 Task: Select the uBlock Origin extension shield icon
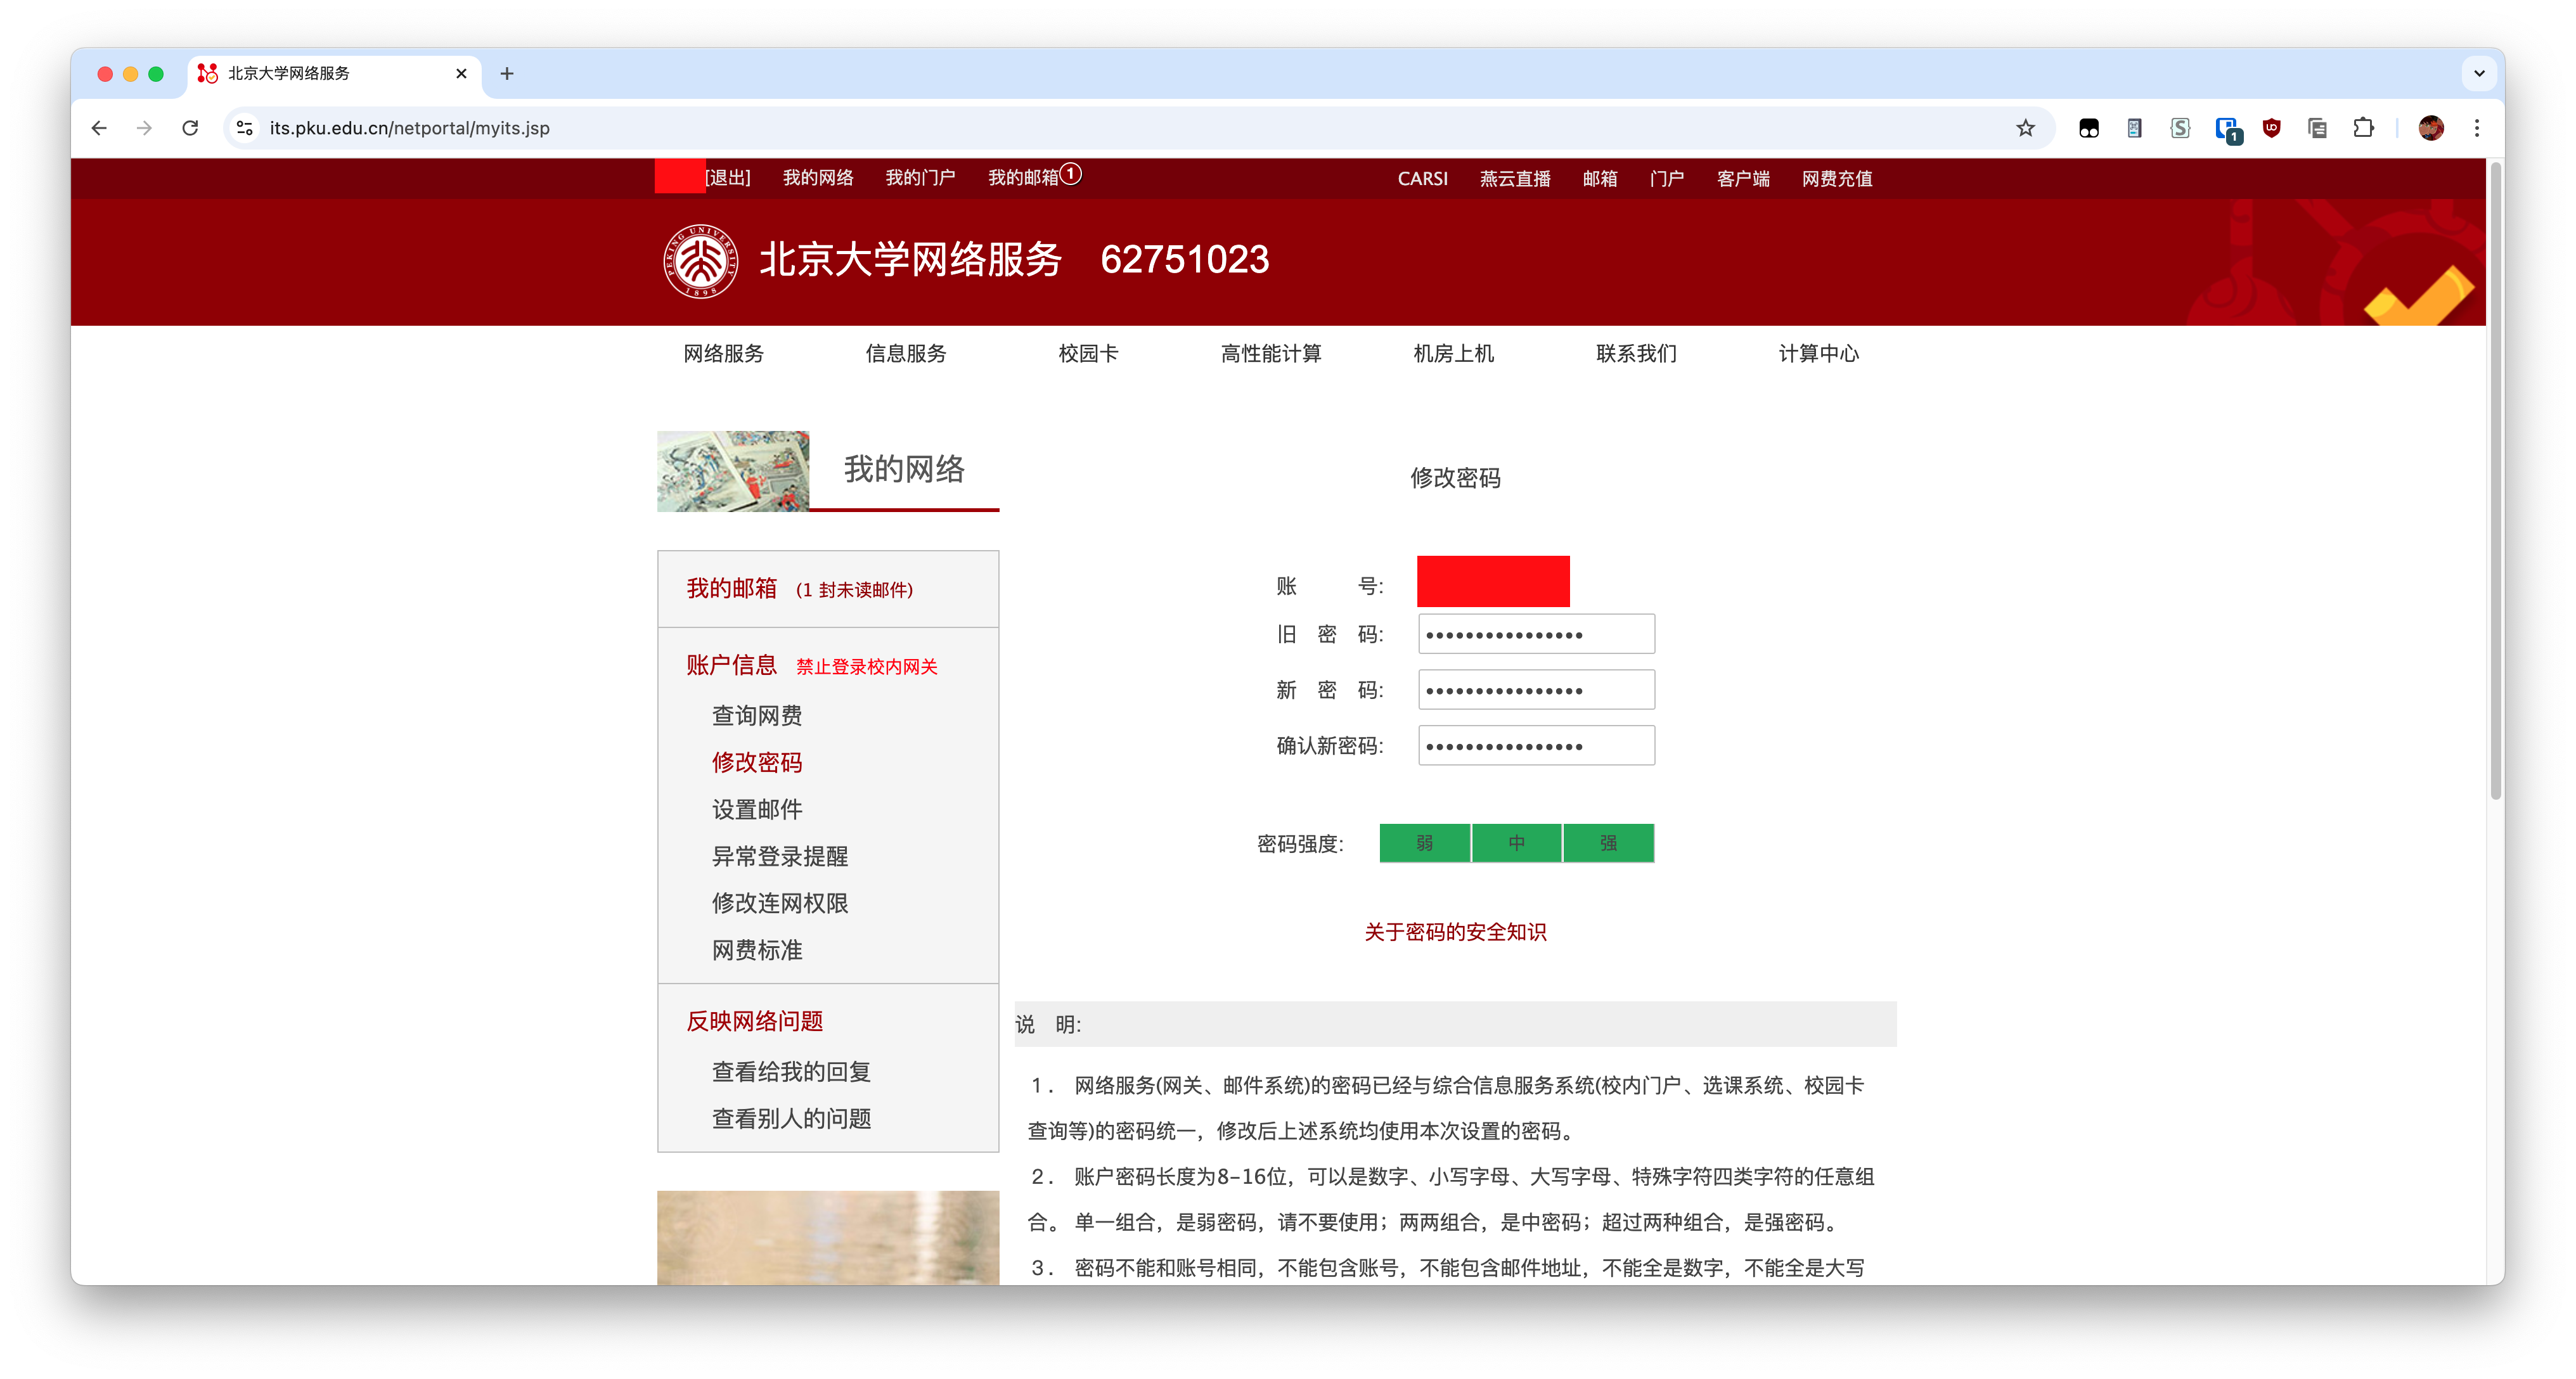2271,128
